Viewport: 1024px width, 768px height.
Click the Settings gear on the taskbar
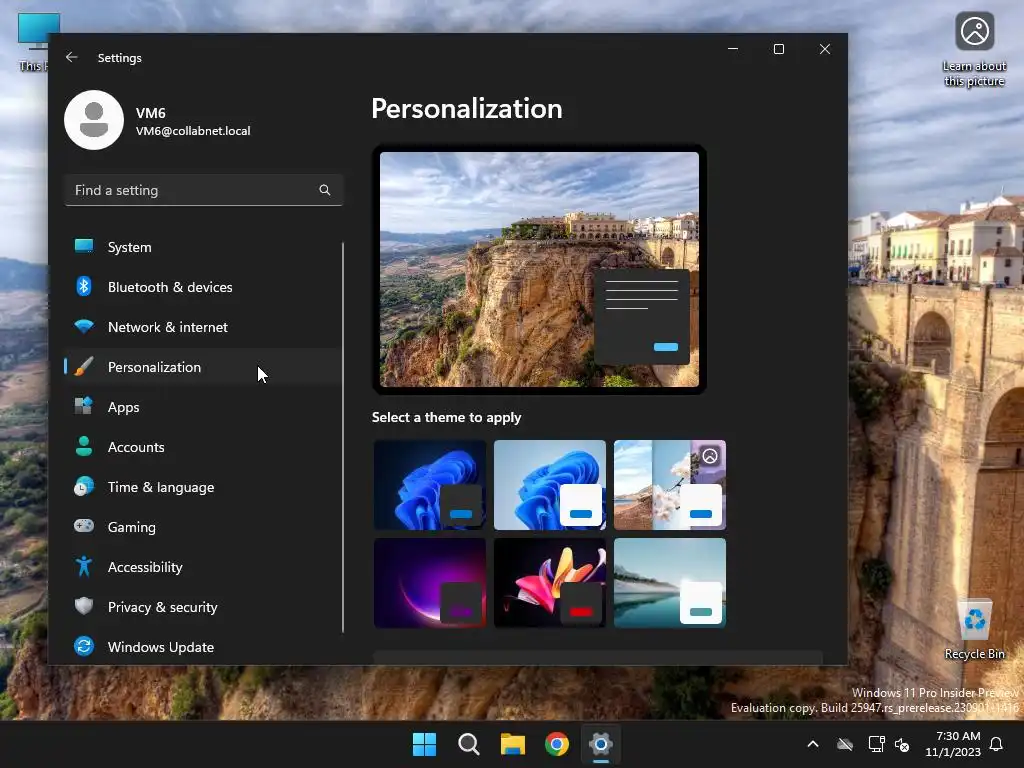coord(601,744)
